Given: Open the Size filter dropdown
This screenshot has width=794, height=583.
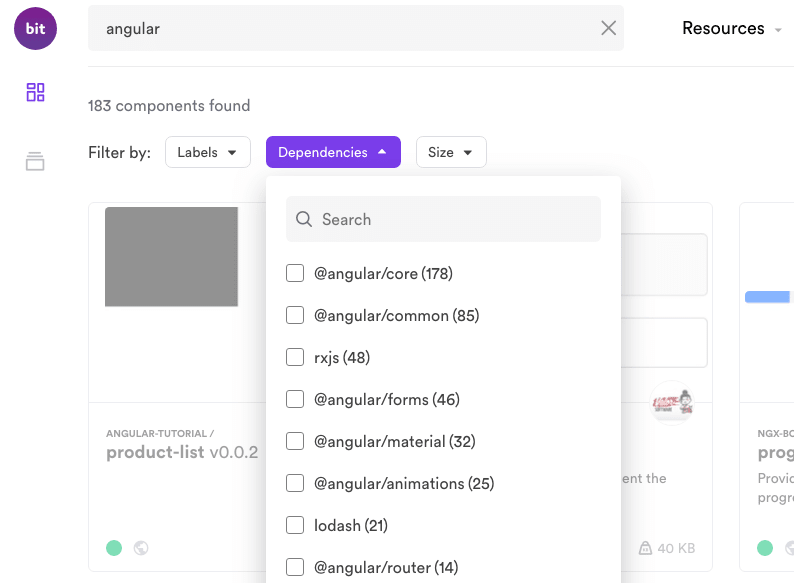Looking at the screenshot, I should coord(451,152).
